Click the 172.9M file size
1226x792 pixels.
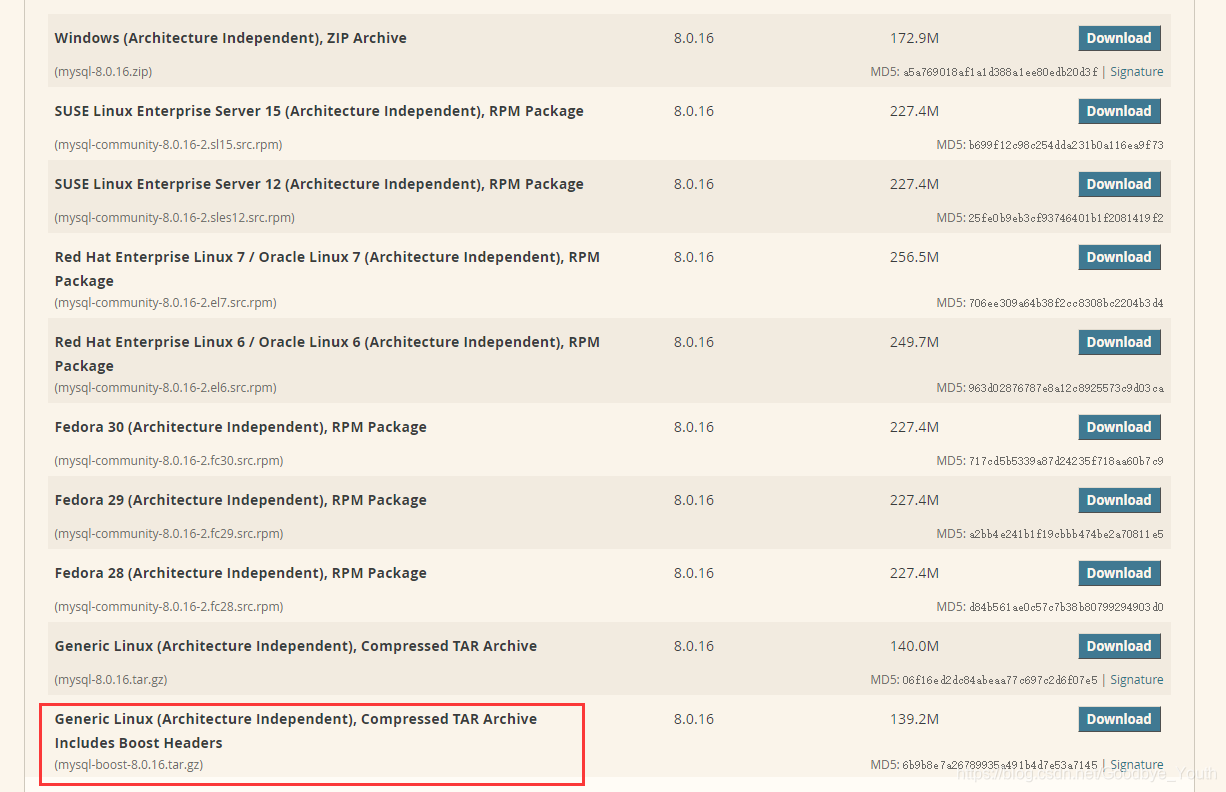[x=914, y=38]
